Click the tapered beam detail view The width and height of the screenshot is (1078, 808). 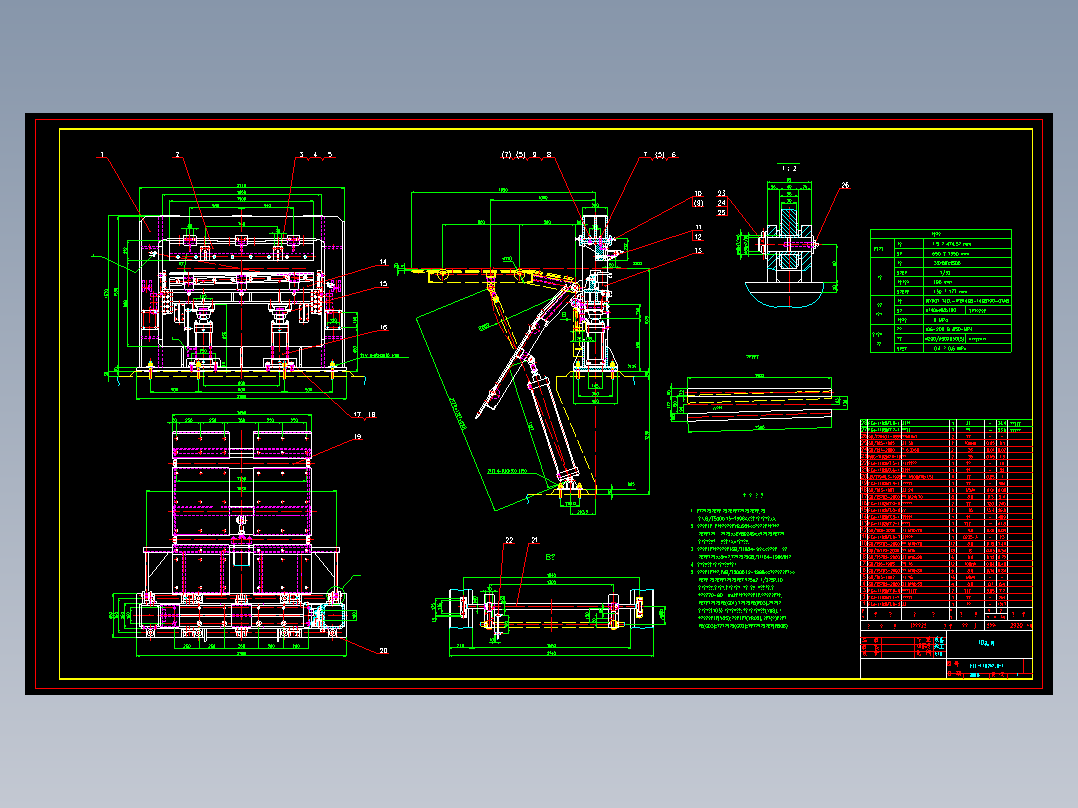(758, 405)
